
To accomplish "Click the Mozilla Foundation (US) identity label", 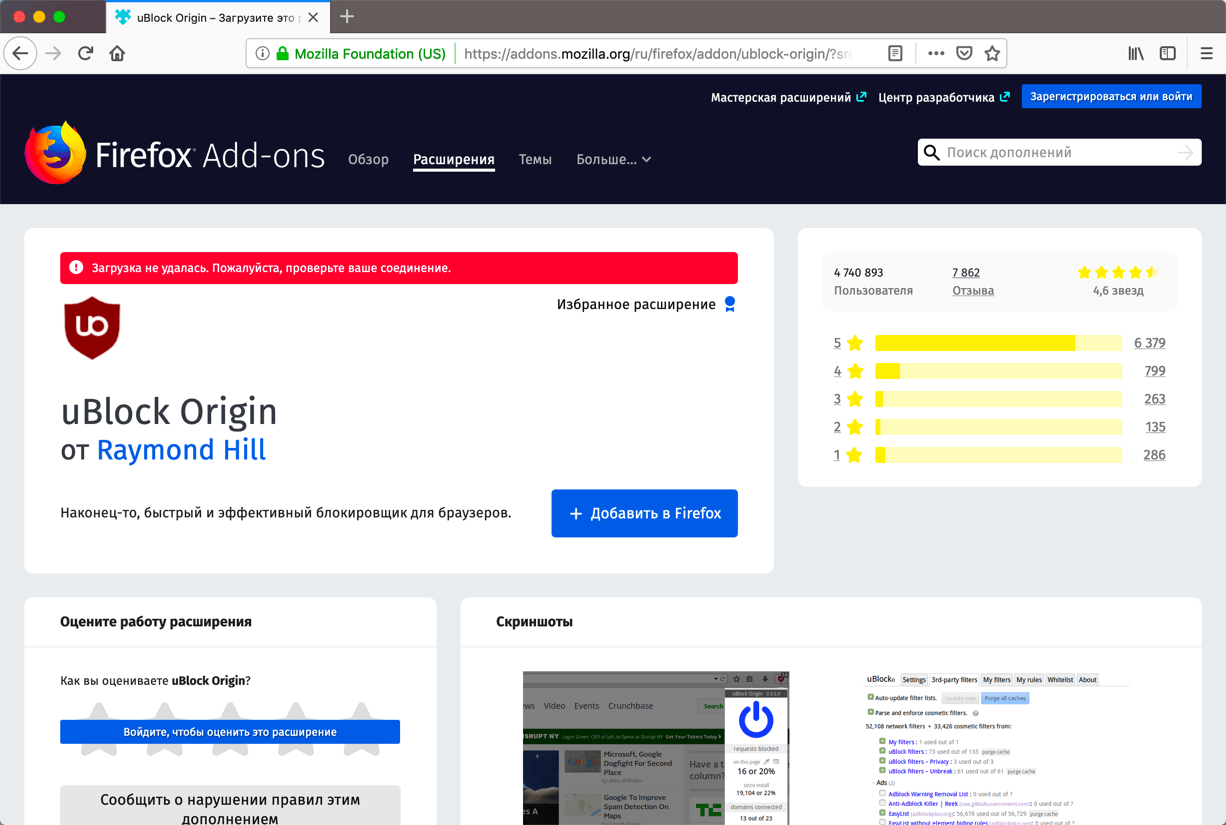I will coord(370,54).
